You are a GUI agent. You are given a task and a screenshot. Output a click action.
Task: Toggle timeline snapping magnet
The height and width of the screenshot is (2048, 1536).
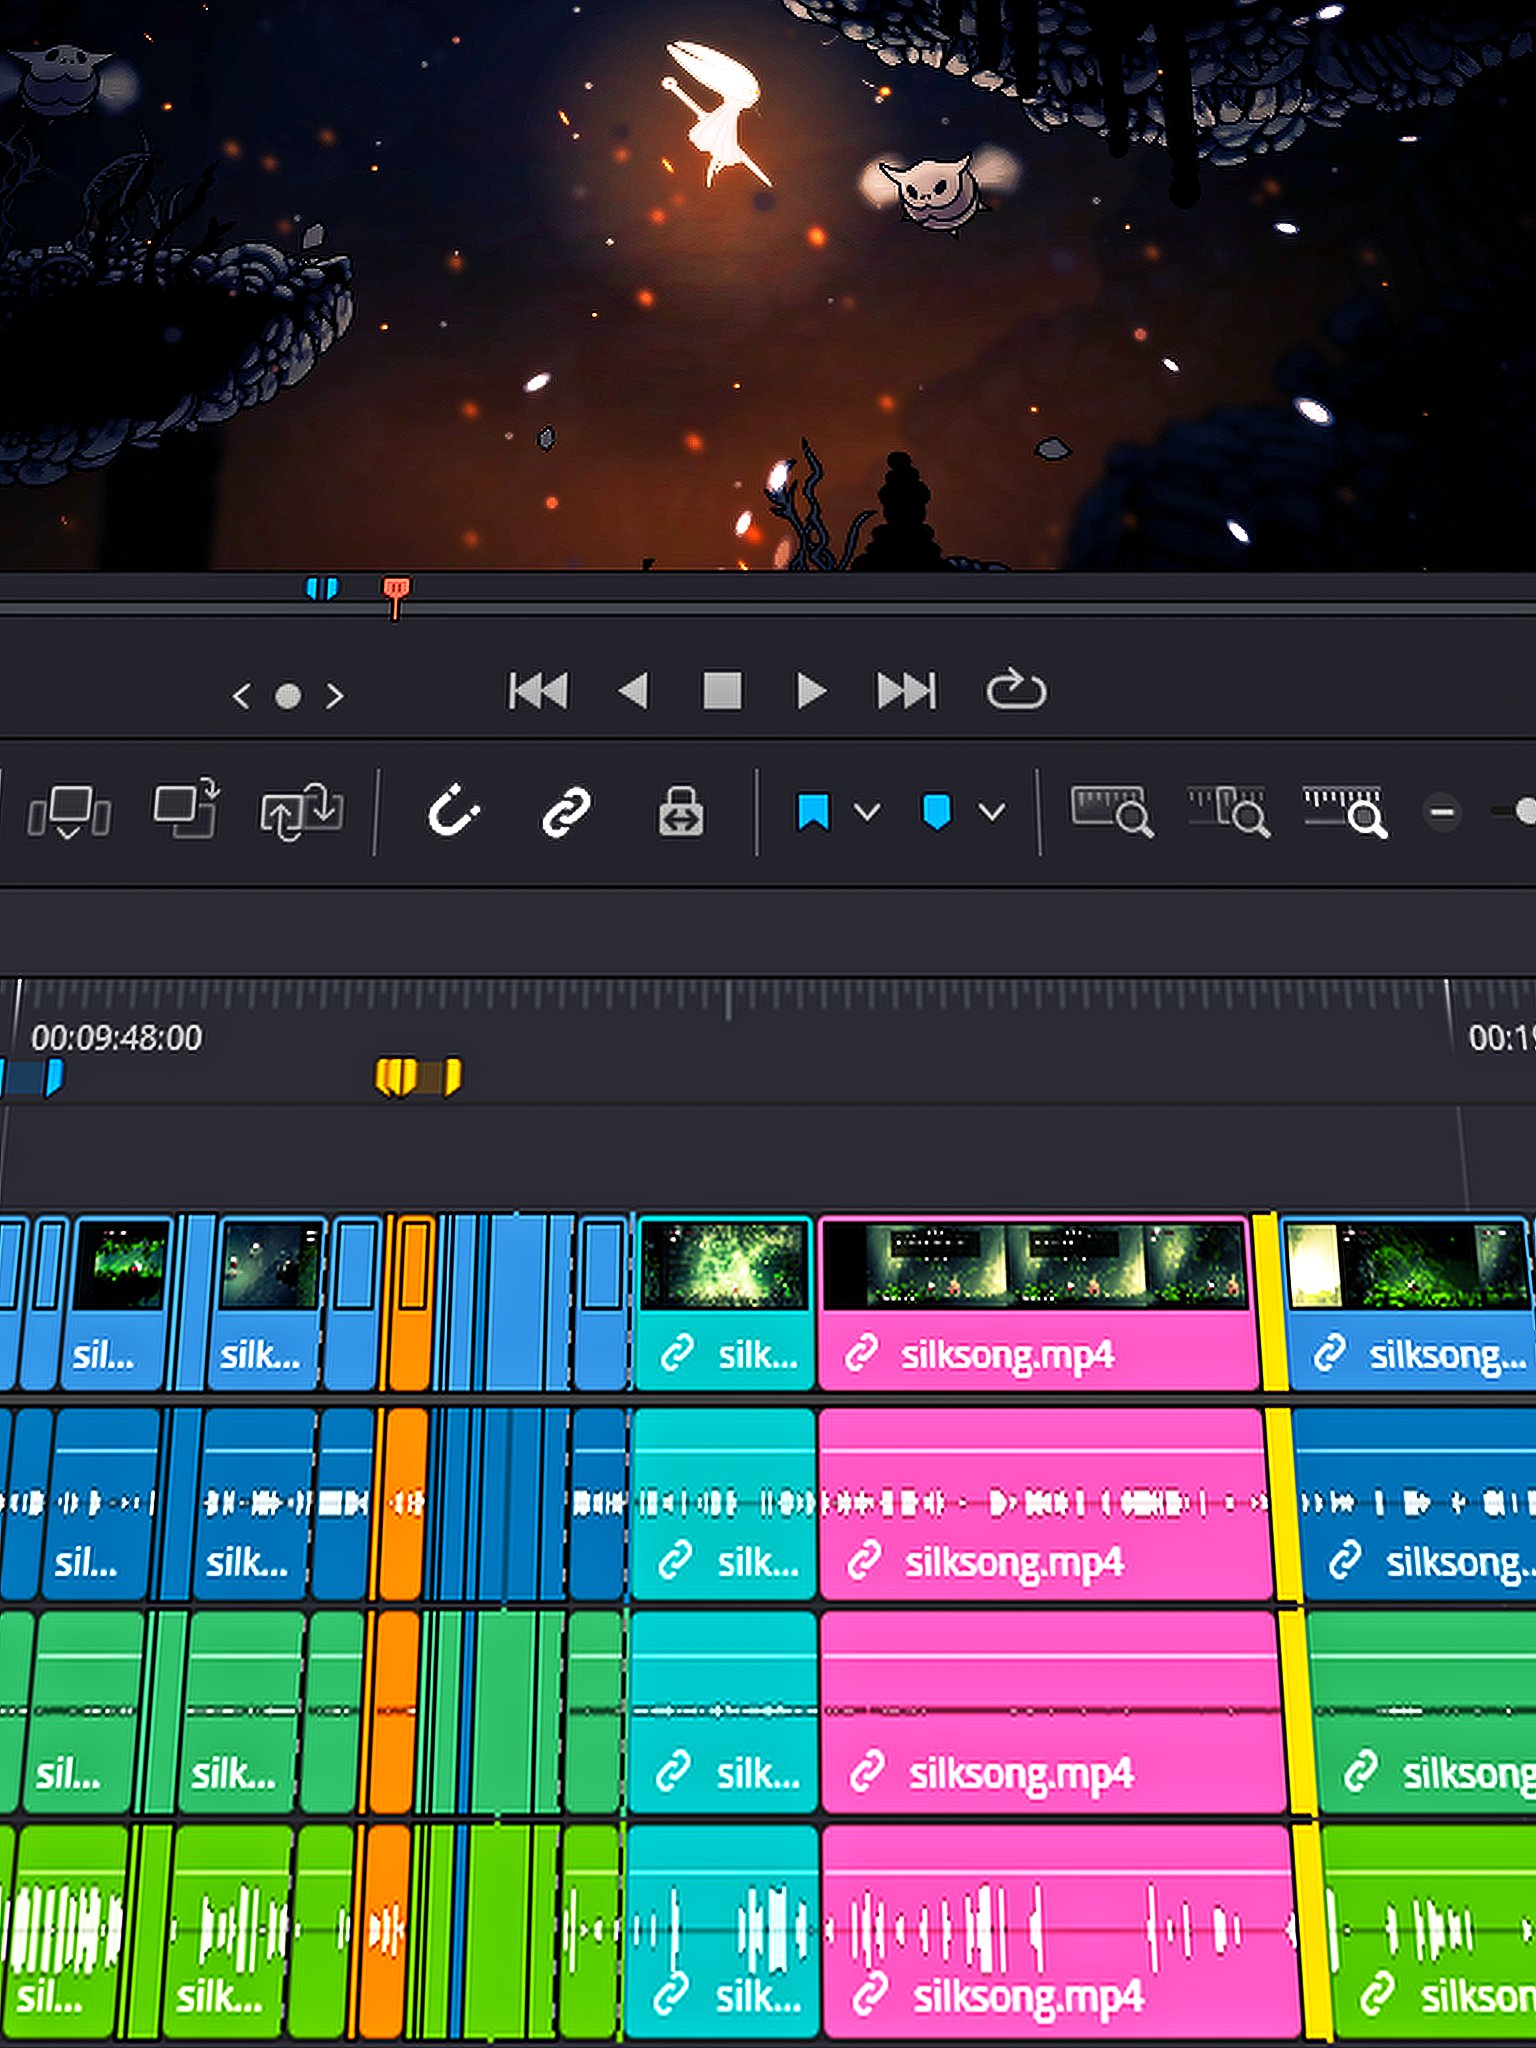coord(453,811)
